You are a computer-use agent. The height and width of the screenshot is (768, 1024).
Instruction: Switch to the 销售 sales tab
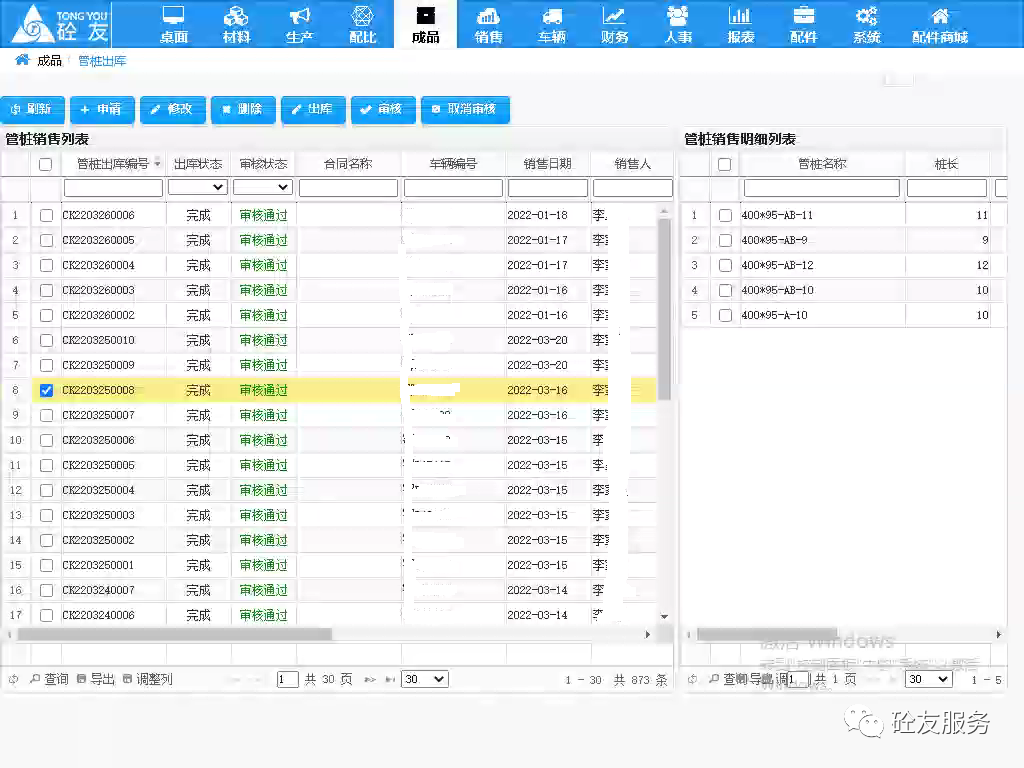tap(488, 23)
